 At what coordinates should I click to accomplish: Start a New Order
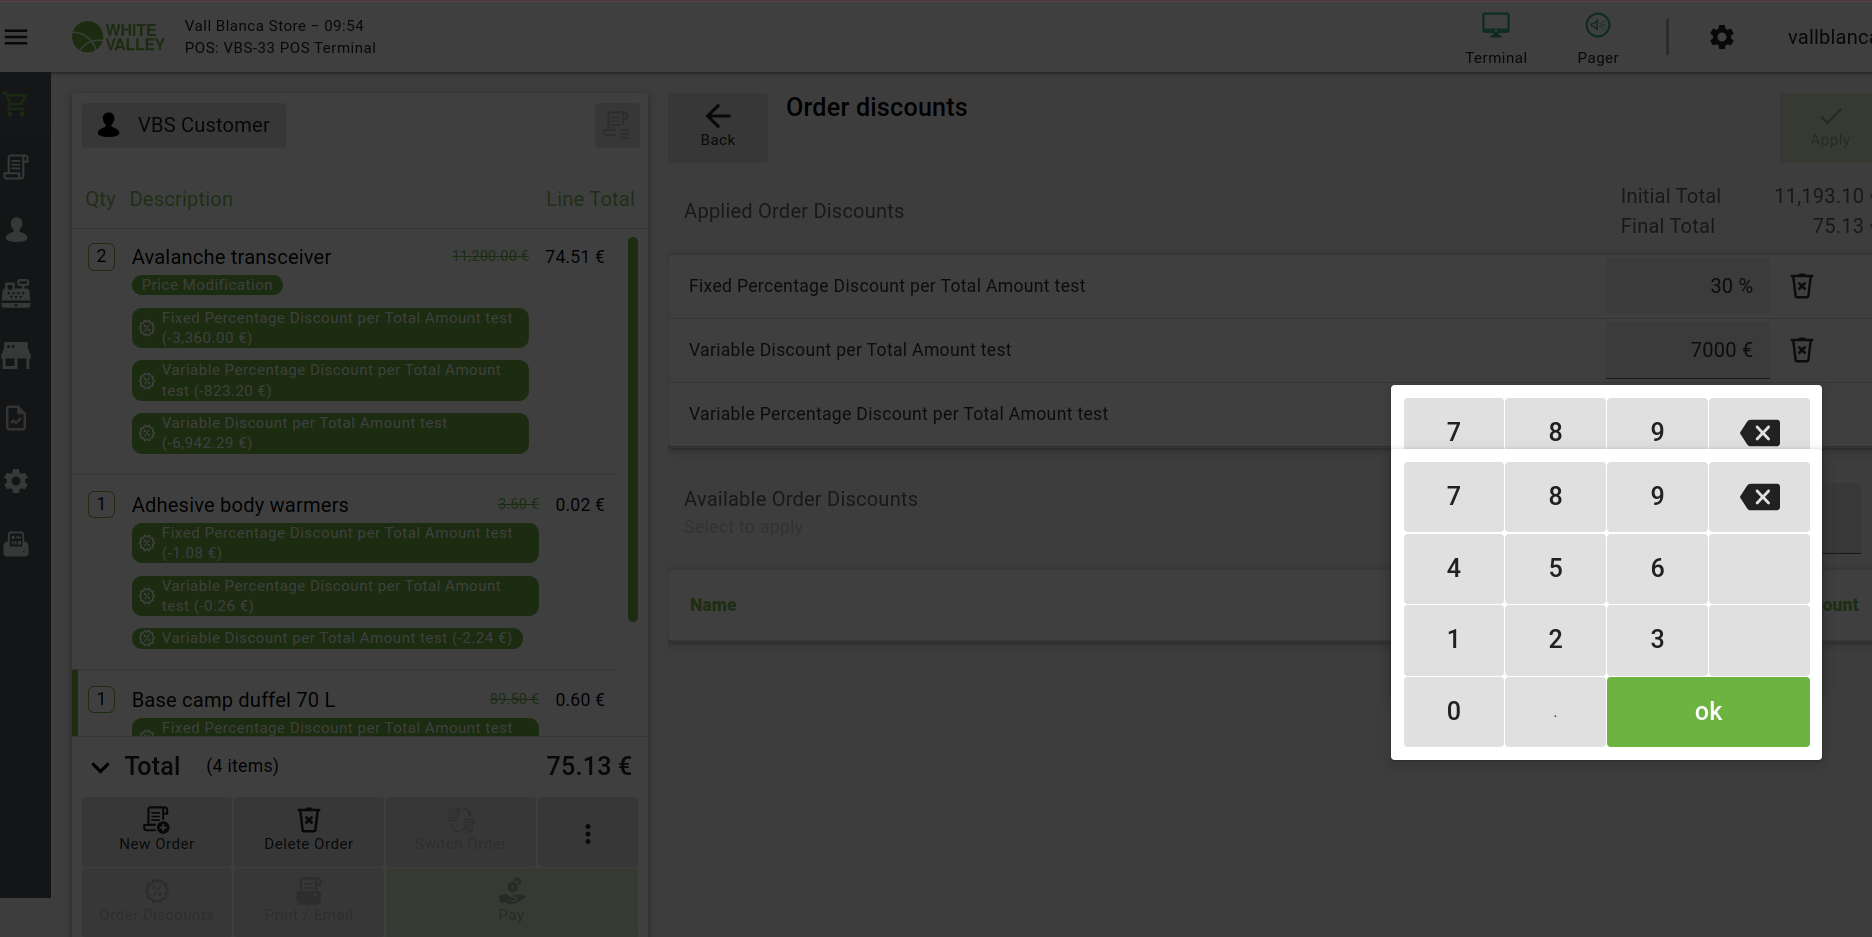[157, 830]
